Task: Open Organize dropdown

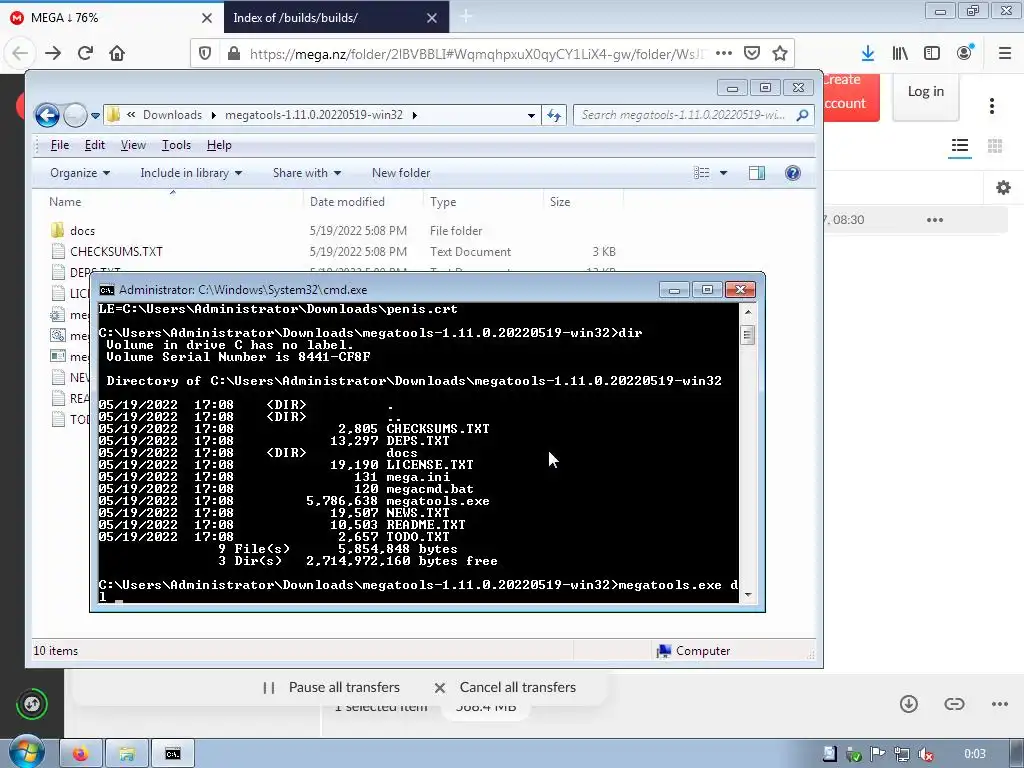Action: coord(80,173)
